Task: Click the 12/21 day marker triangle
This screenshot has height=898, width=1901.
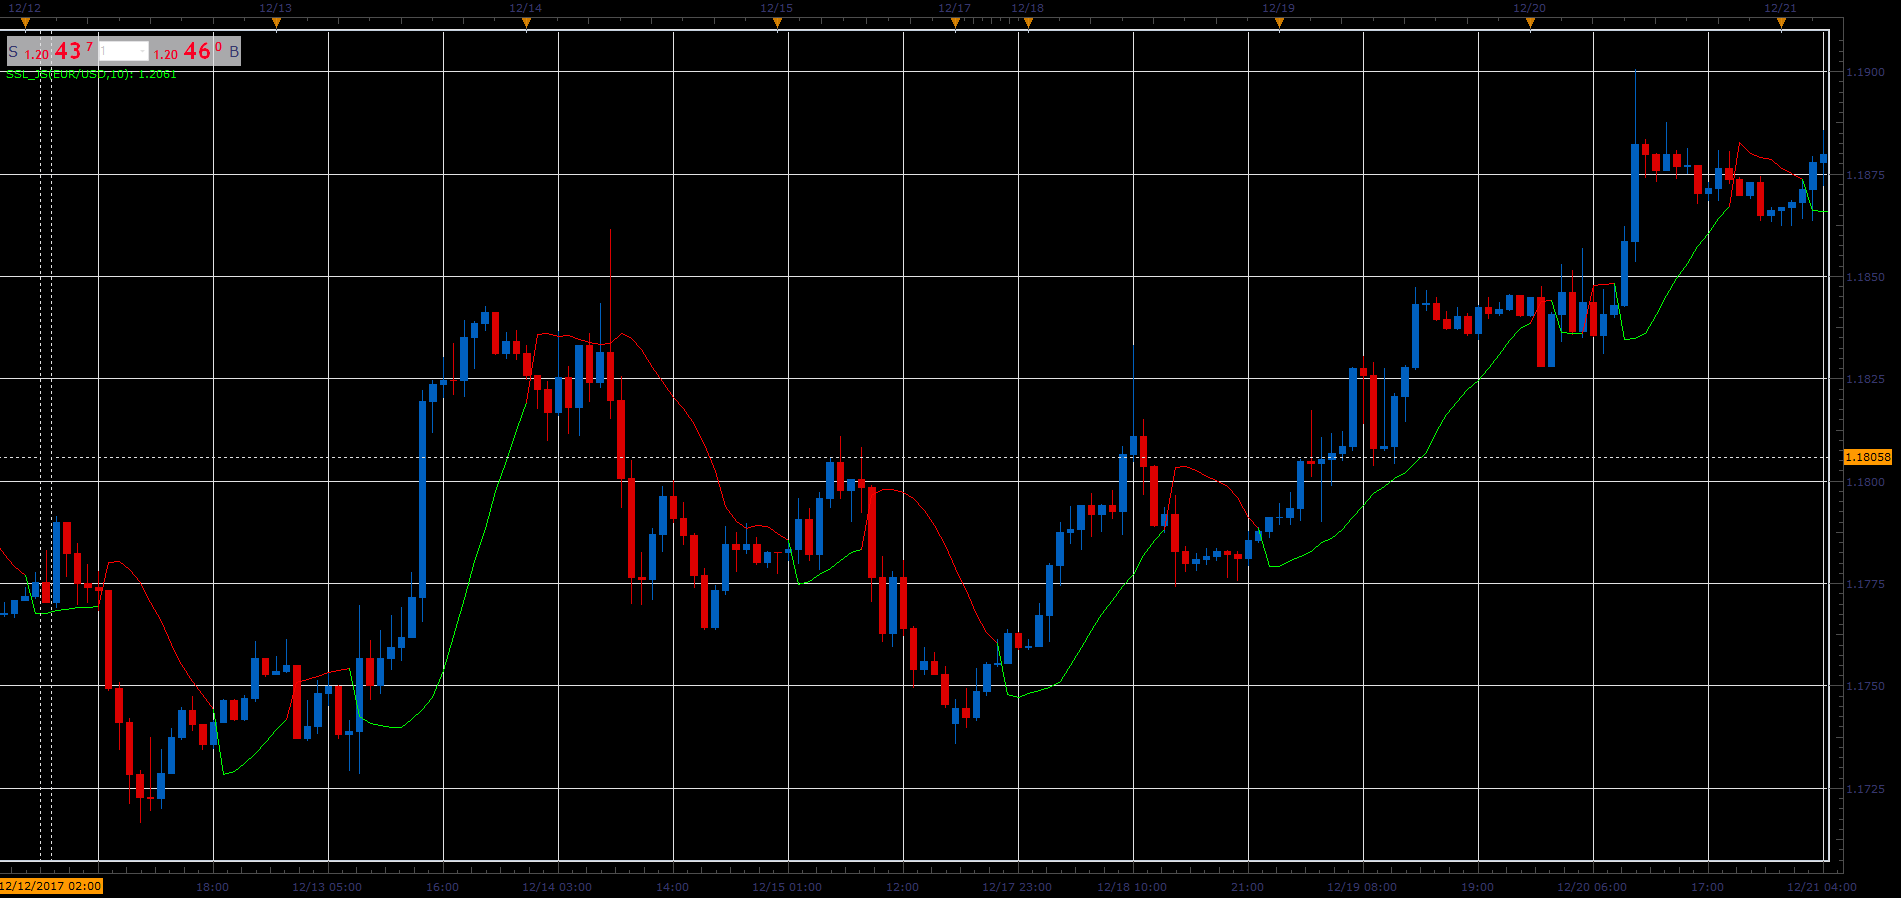Action: [x=1781, y=23]
